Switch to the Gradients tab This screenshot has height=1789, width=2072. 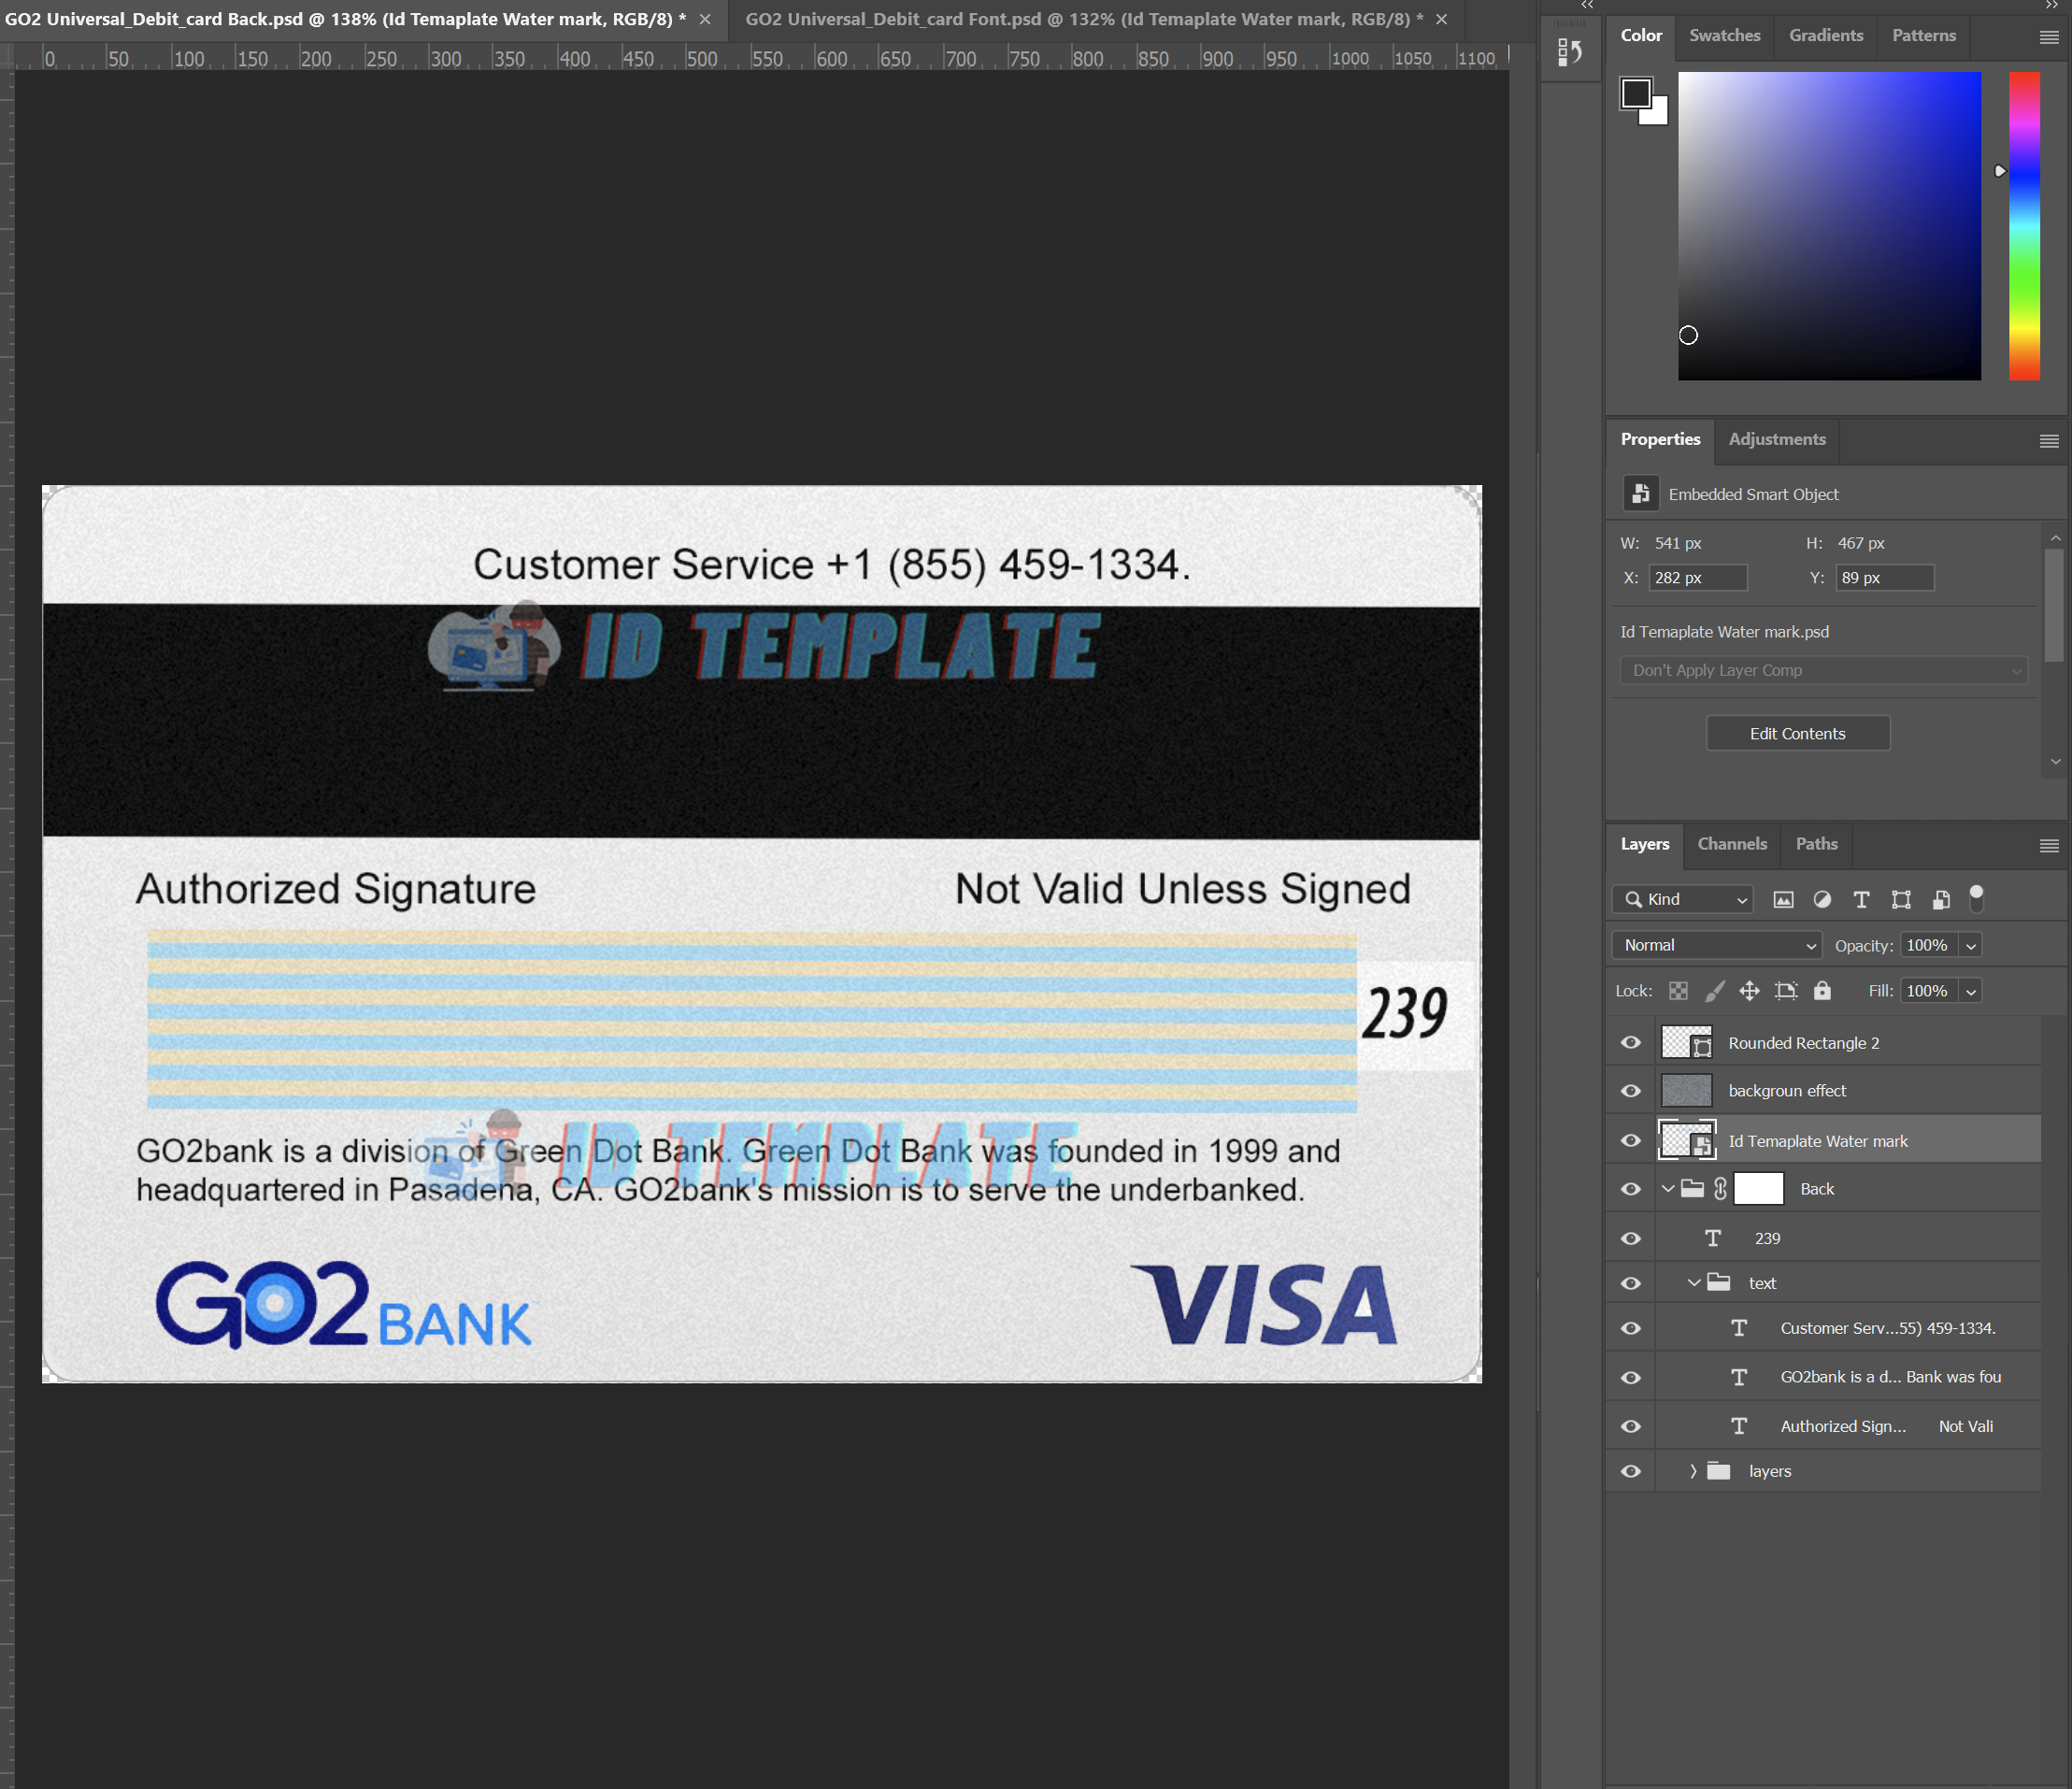pyautogui.click(x=1826, y=35)
